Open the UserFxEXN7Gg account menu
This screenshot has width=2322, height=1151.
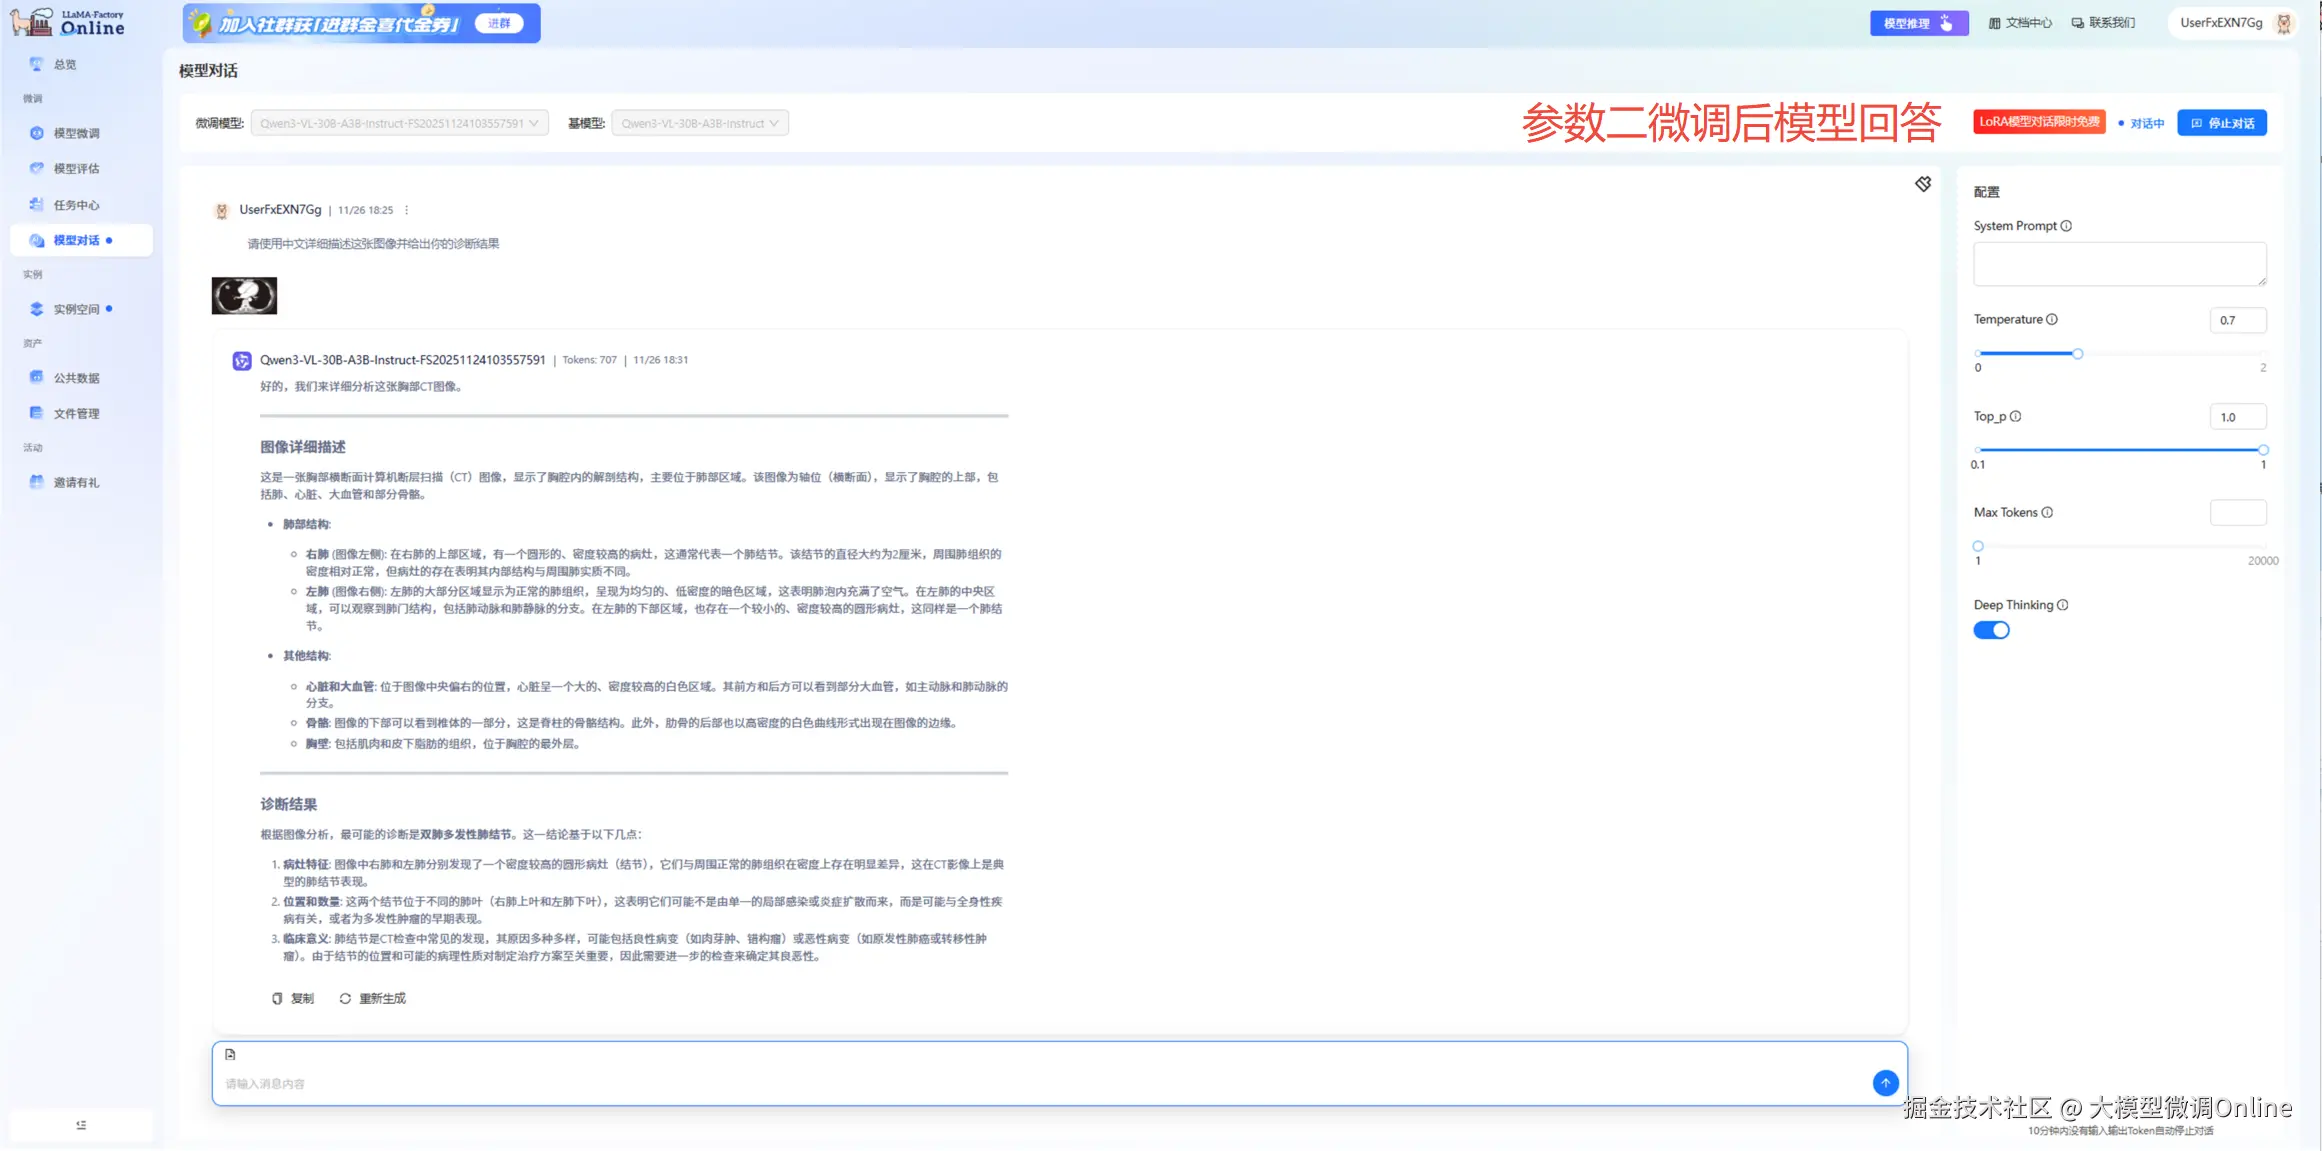(x=2234, y=23)
